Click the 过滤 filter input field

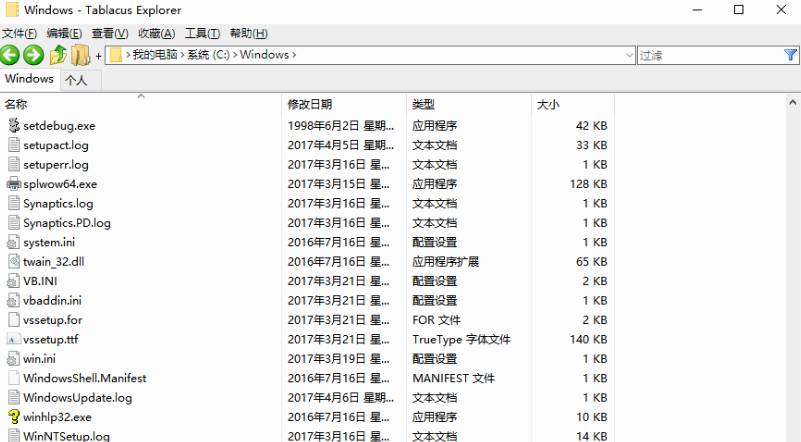click(710, 55)
